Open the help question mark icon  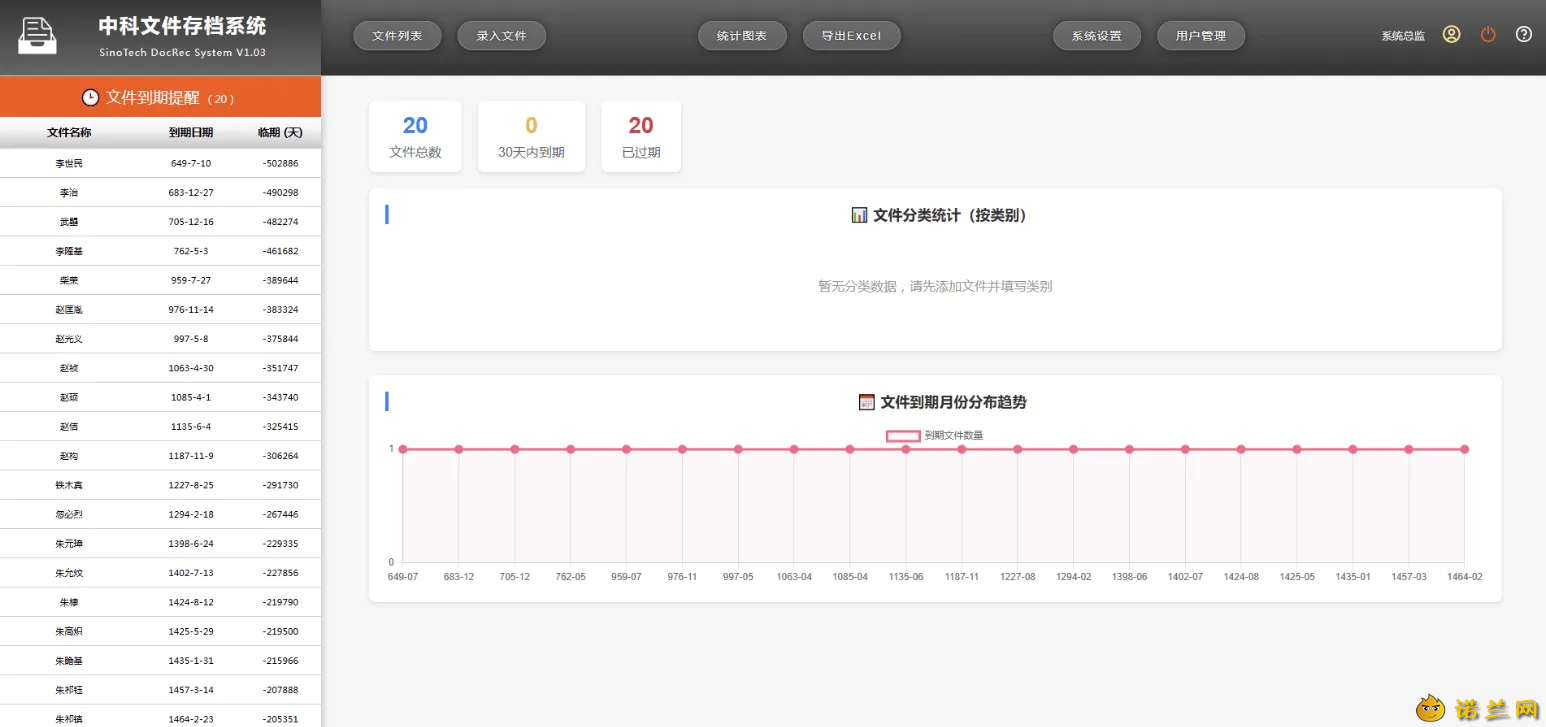click(x=1524, y=35)
